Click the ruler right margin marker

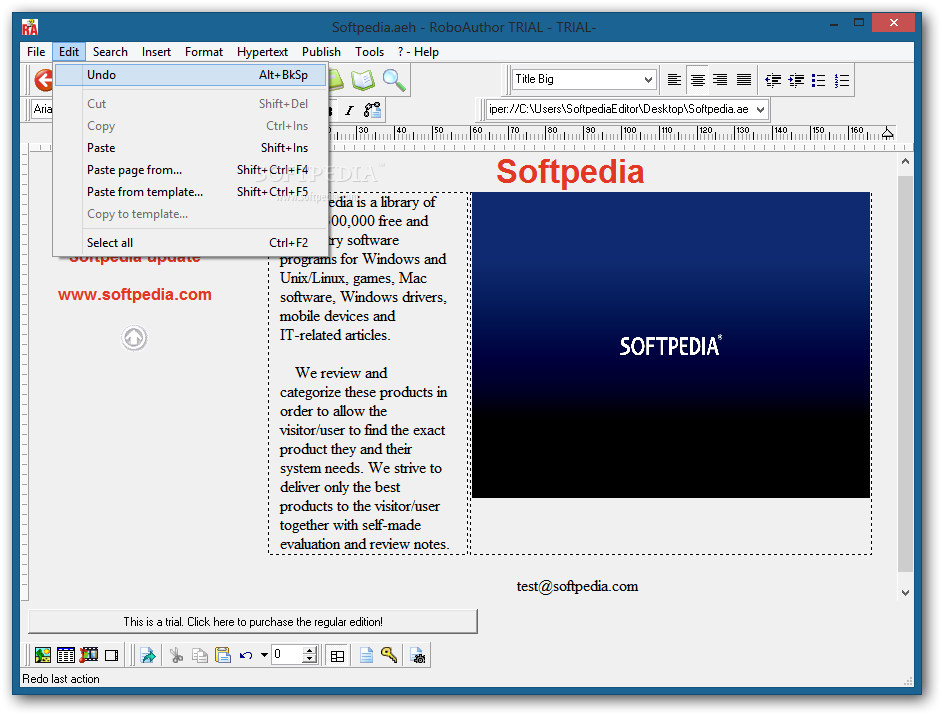click(x=887, y=133)
